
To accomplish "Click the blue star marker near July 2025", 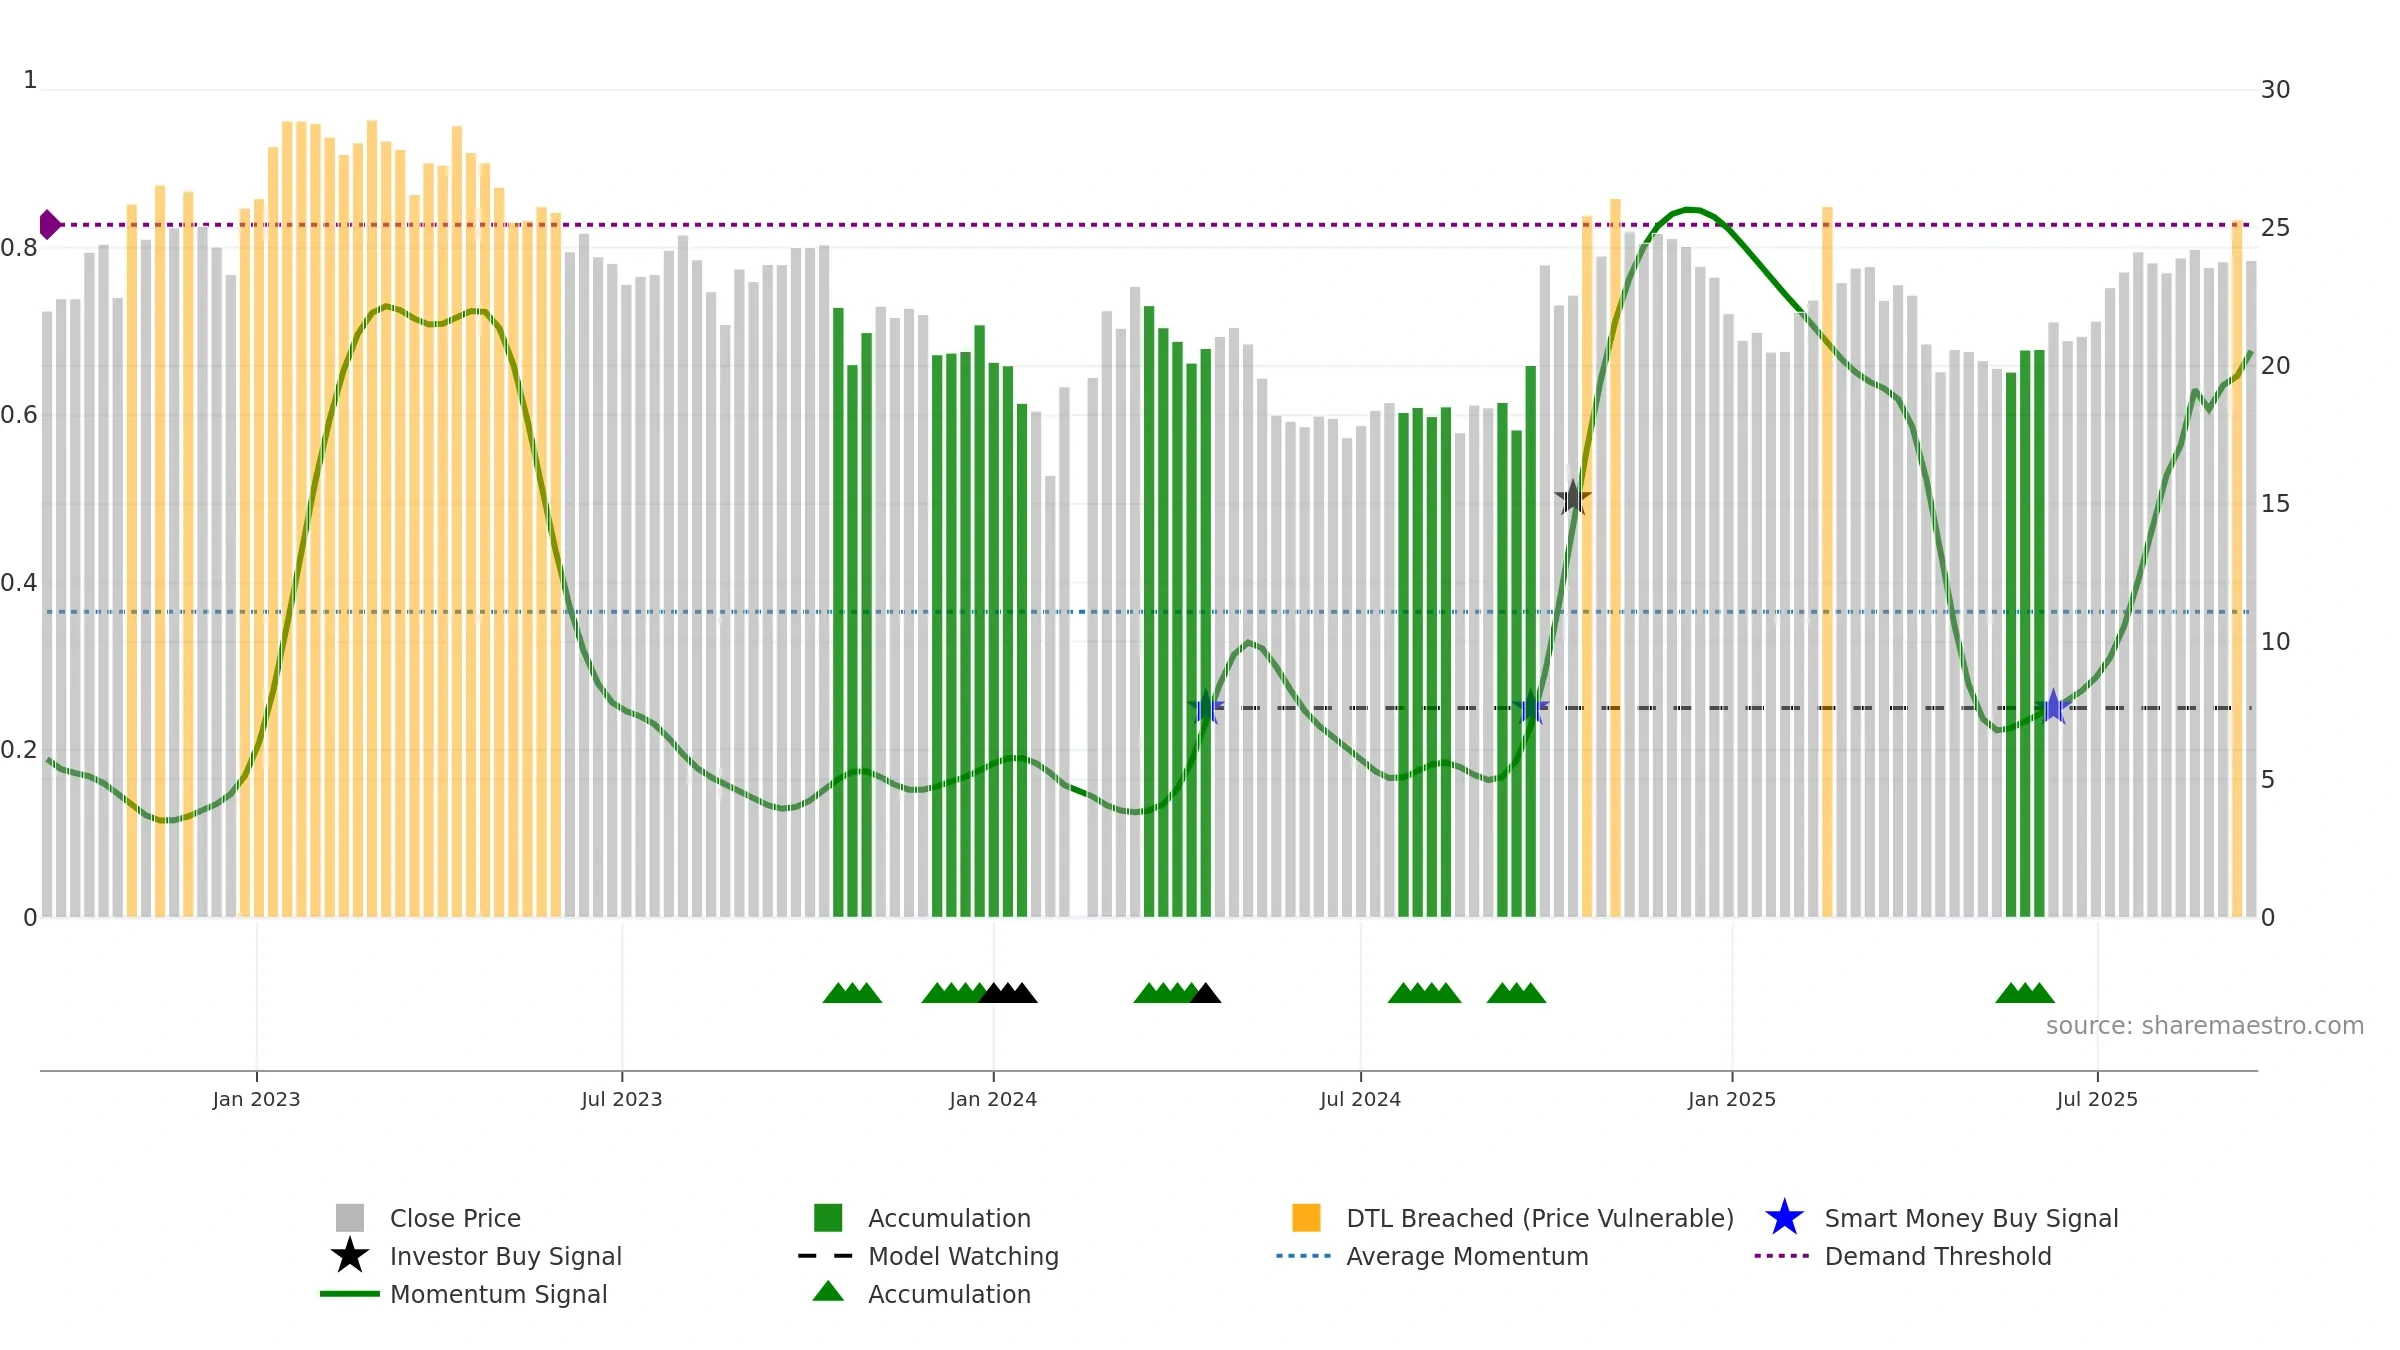I will (2053, 707).
